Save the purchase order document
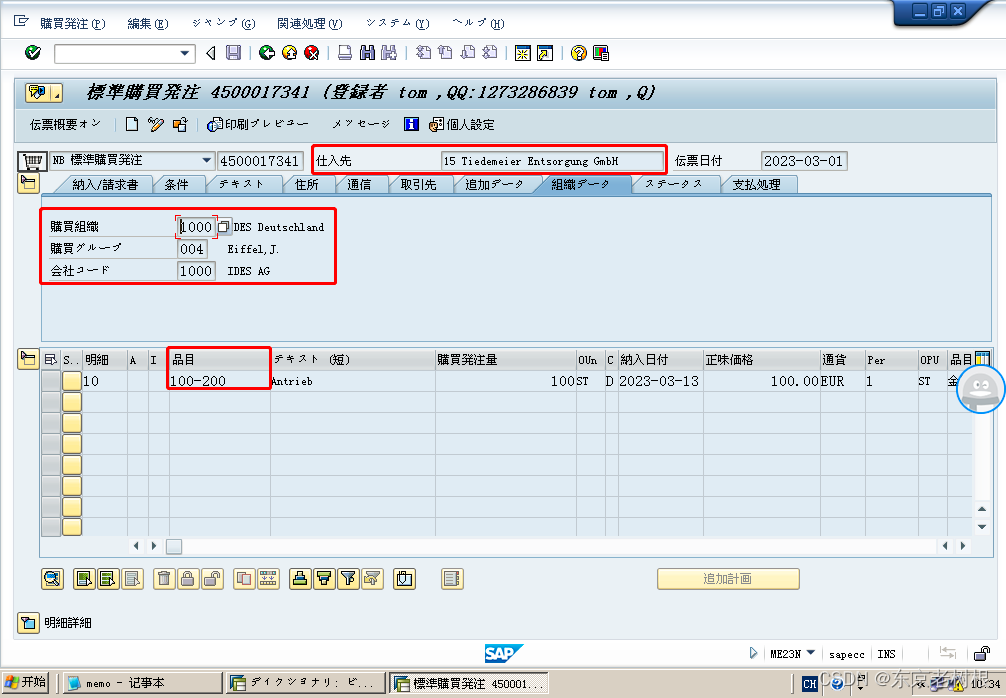The height and width of the screenshot is (698, 1006). coord(233,53)
